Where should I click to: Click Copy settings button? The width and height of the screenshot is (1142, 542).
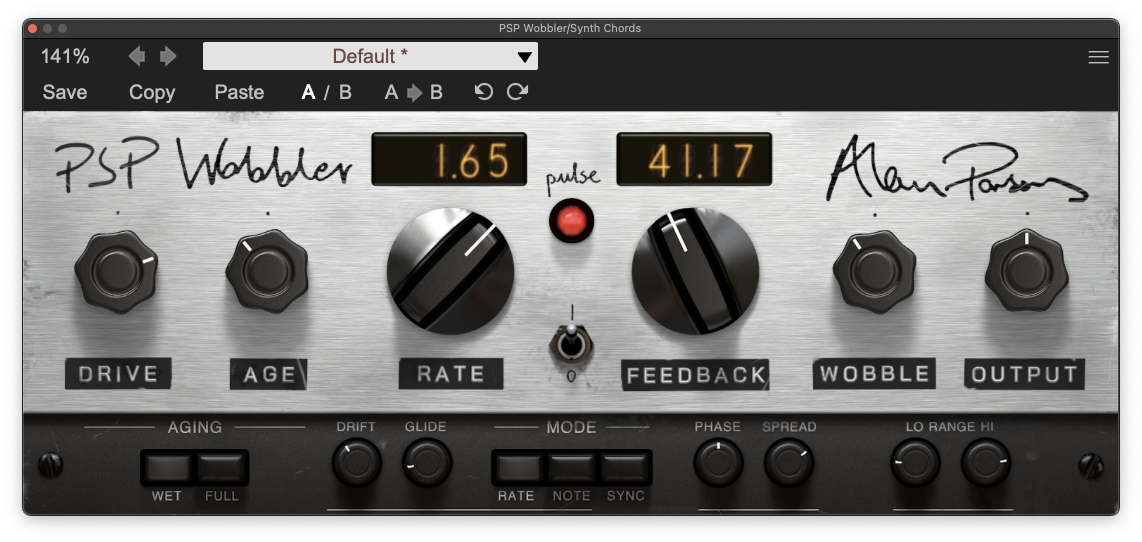(x=152, y=93)
